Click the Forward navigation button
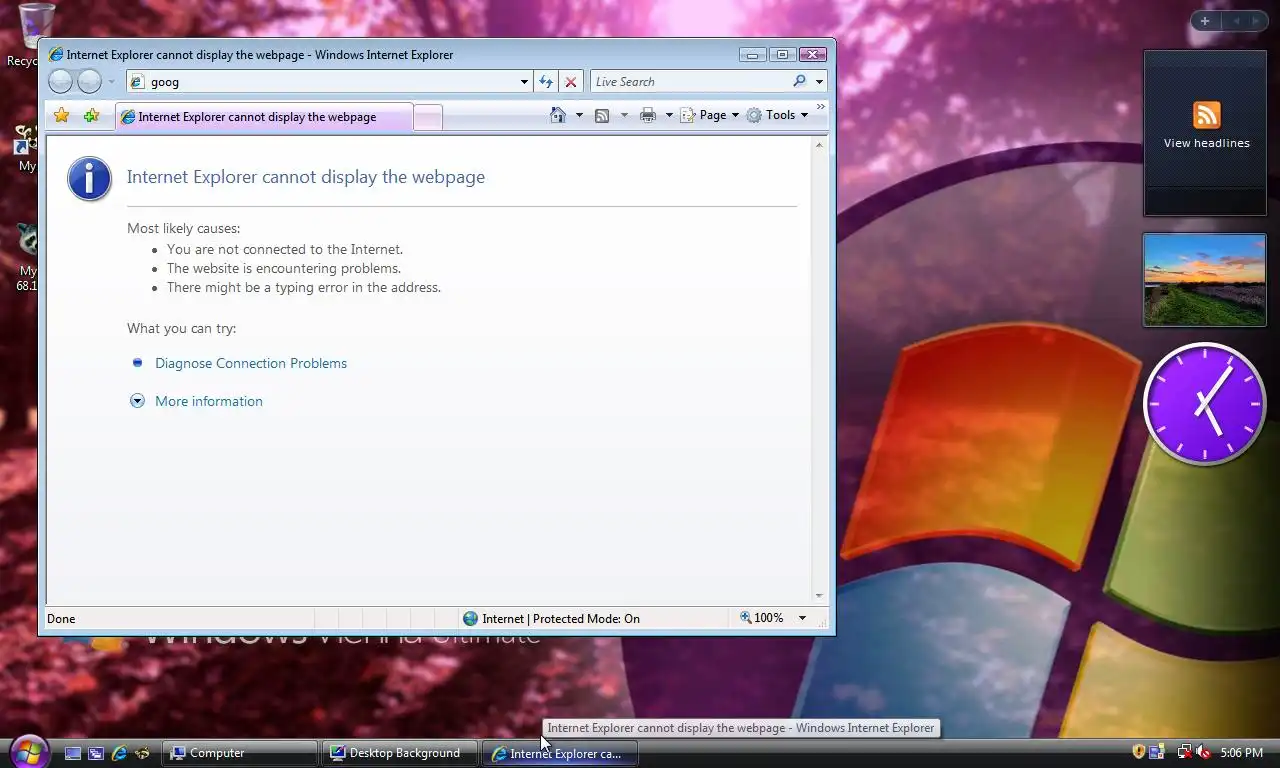The height and width of the screenshot is (768, 1280). point(90,82)
